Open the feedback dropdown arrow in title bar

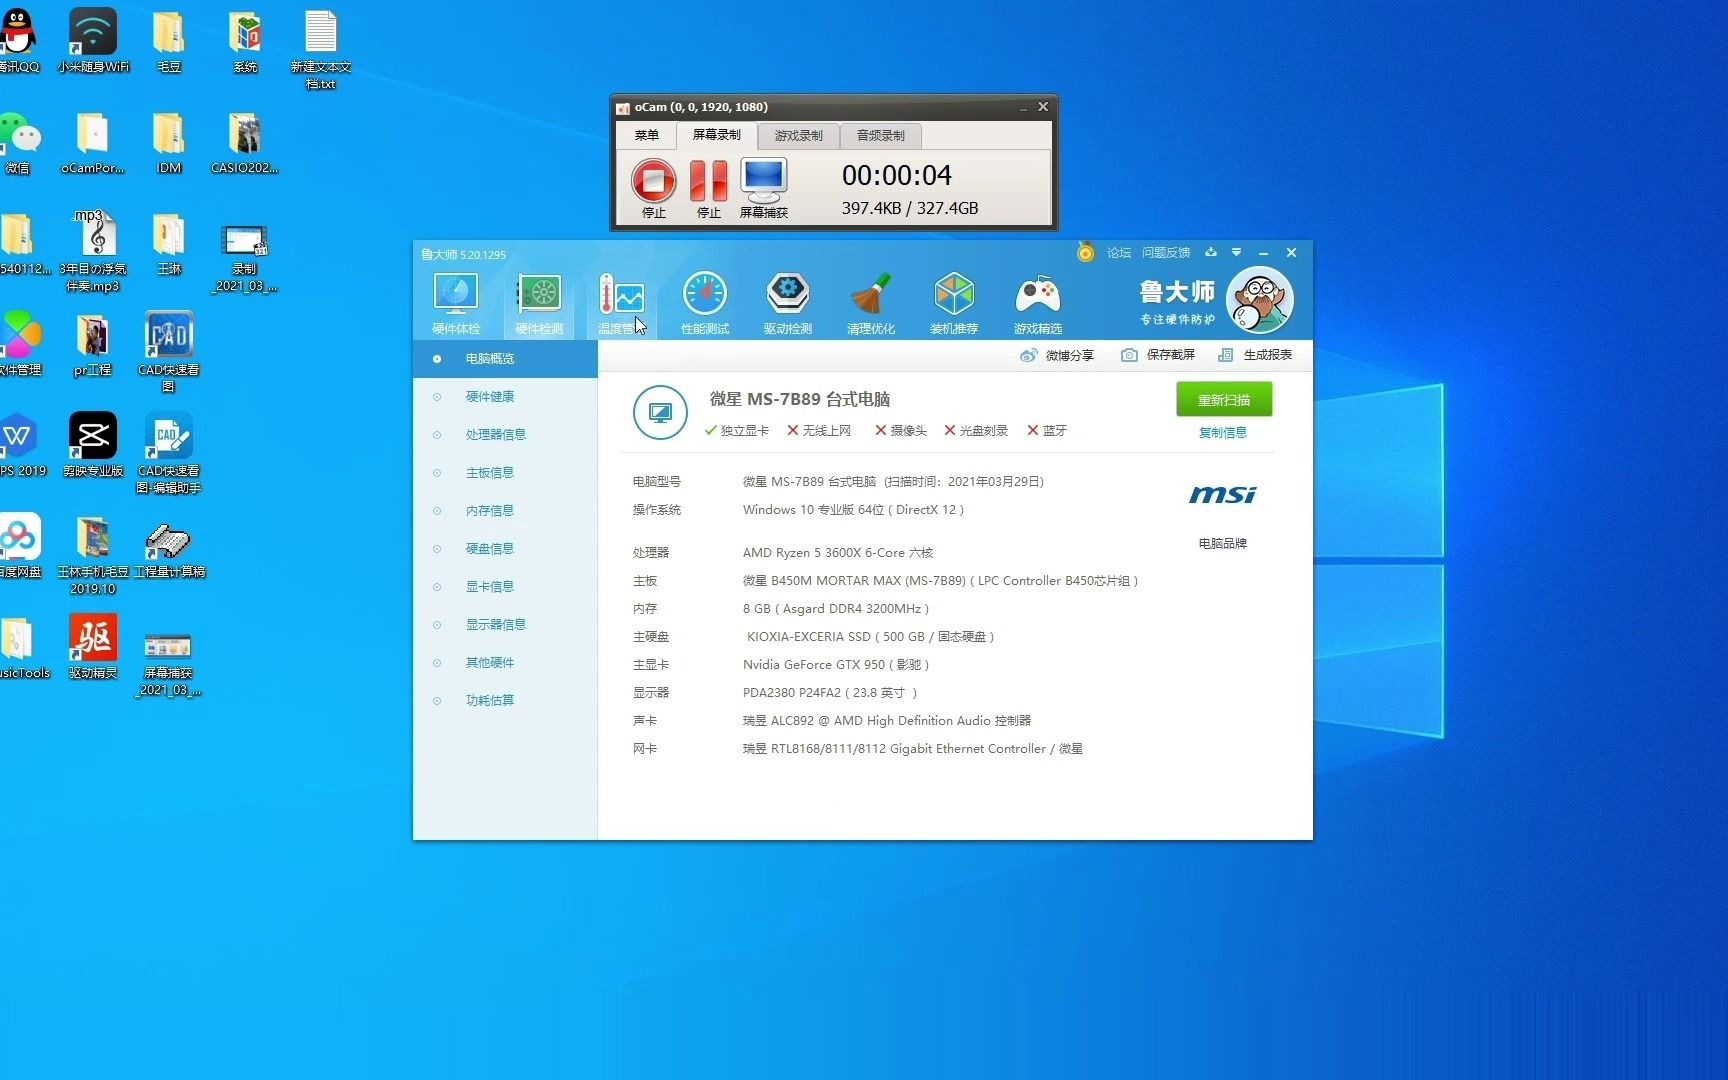1237,253
